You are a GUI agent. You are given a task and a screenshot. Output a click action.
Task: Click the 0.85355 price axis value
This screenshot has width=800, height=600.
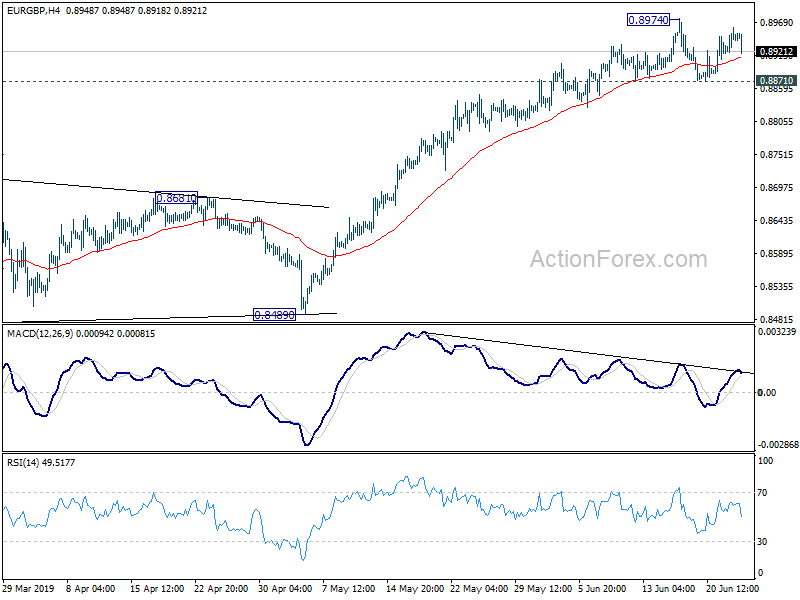(x=777, y=287)
